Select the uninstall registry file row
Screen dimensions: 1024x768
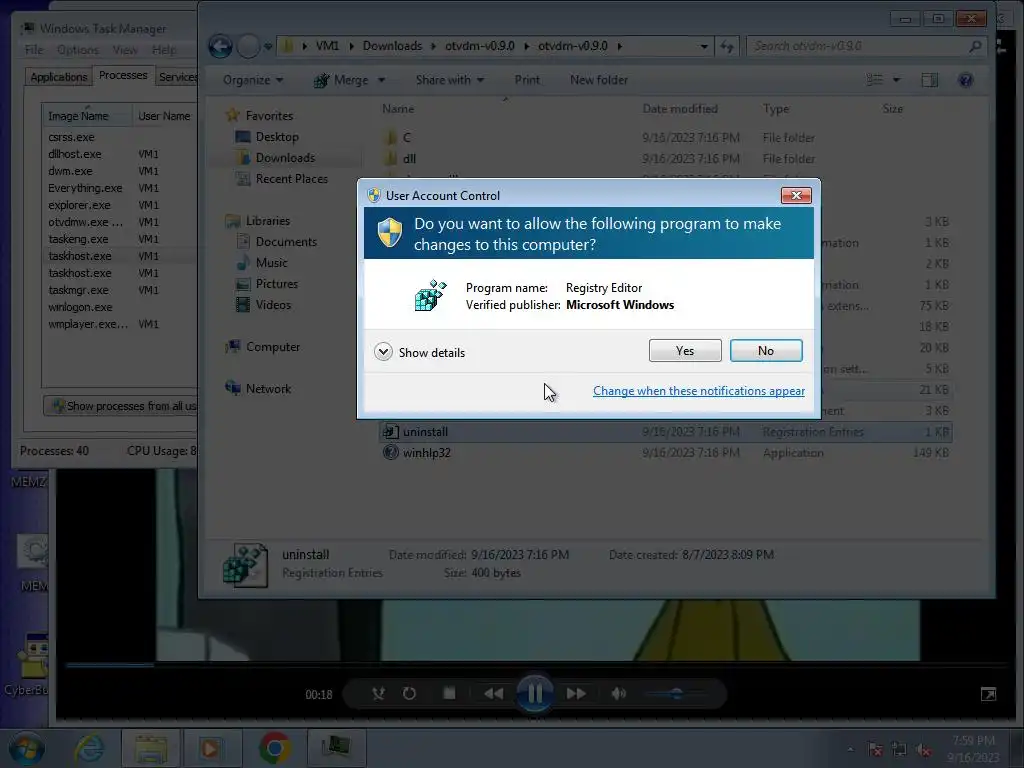tap(665, 432)
